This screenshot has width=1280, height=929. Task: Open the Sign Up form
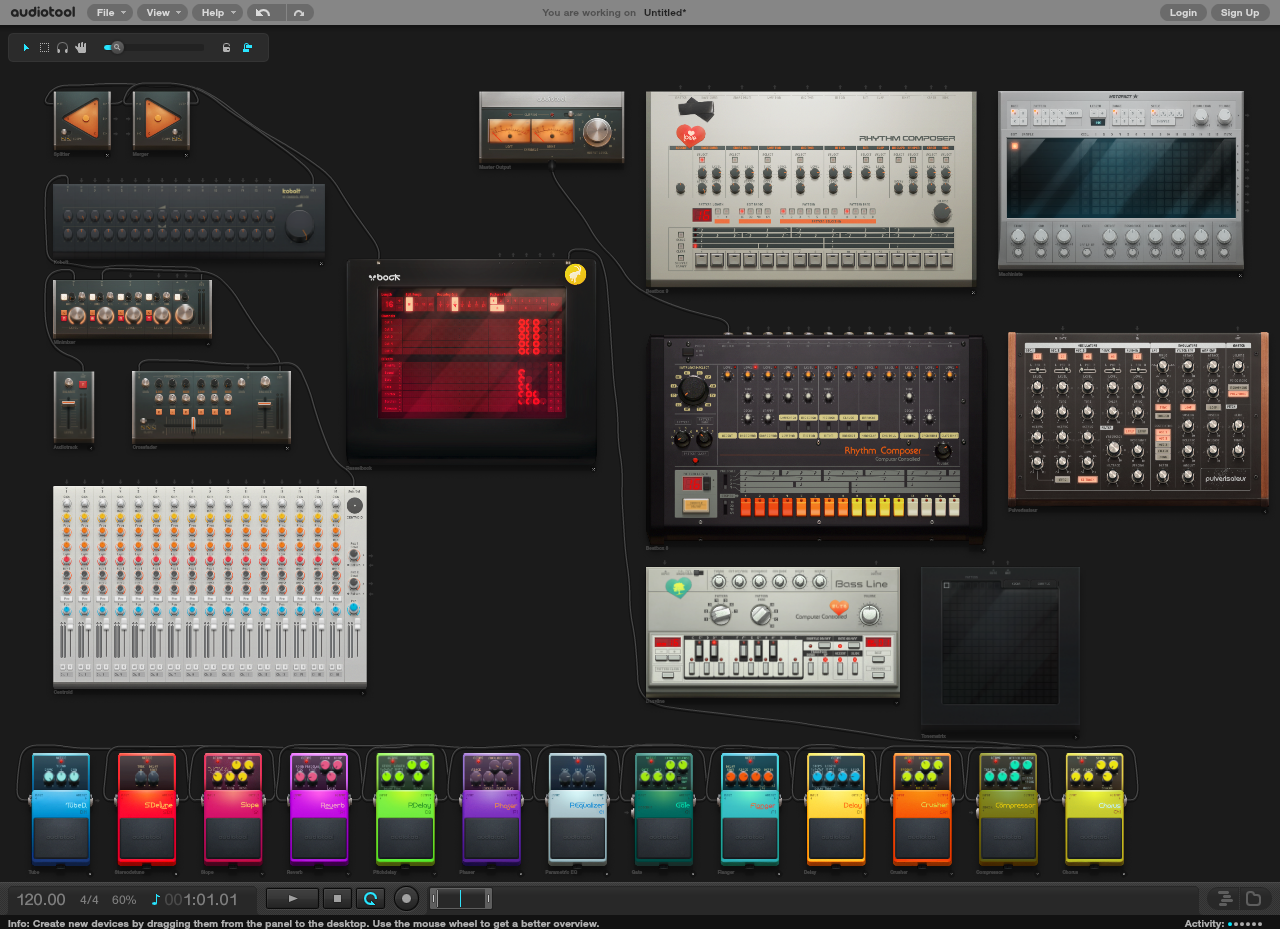[x=1240, y=12]
